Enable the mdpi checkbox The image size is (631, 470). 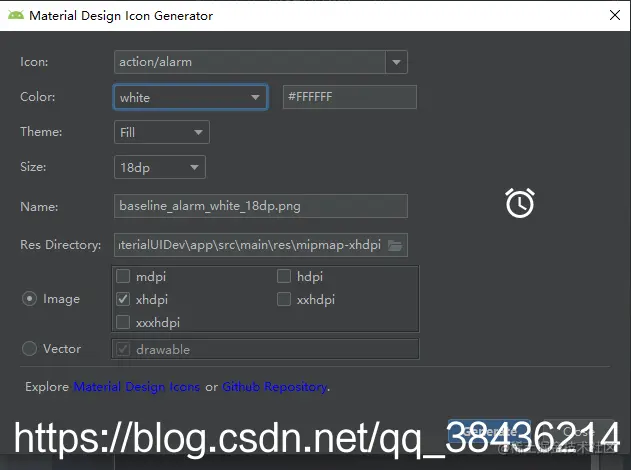(123, 276)
